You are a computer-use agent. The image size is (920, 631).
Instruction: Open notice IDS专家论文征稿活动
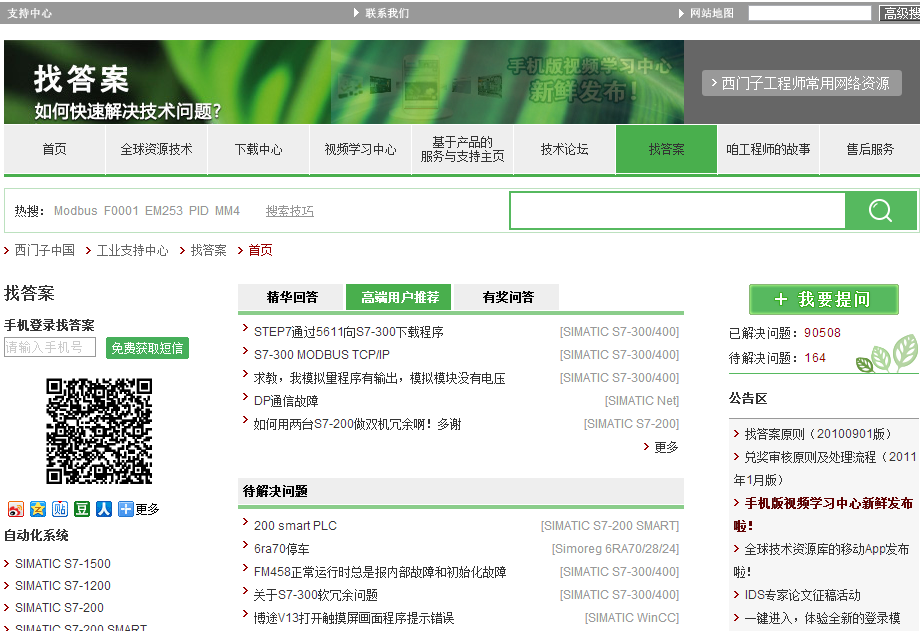[802, 595]
